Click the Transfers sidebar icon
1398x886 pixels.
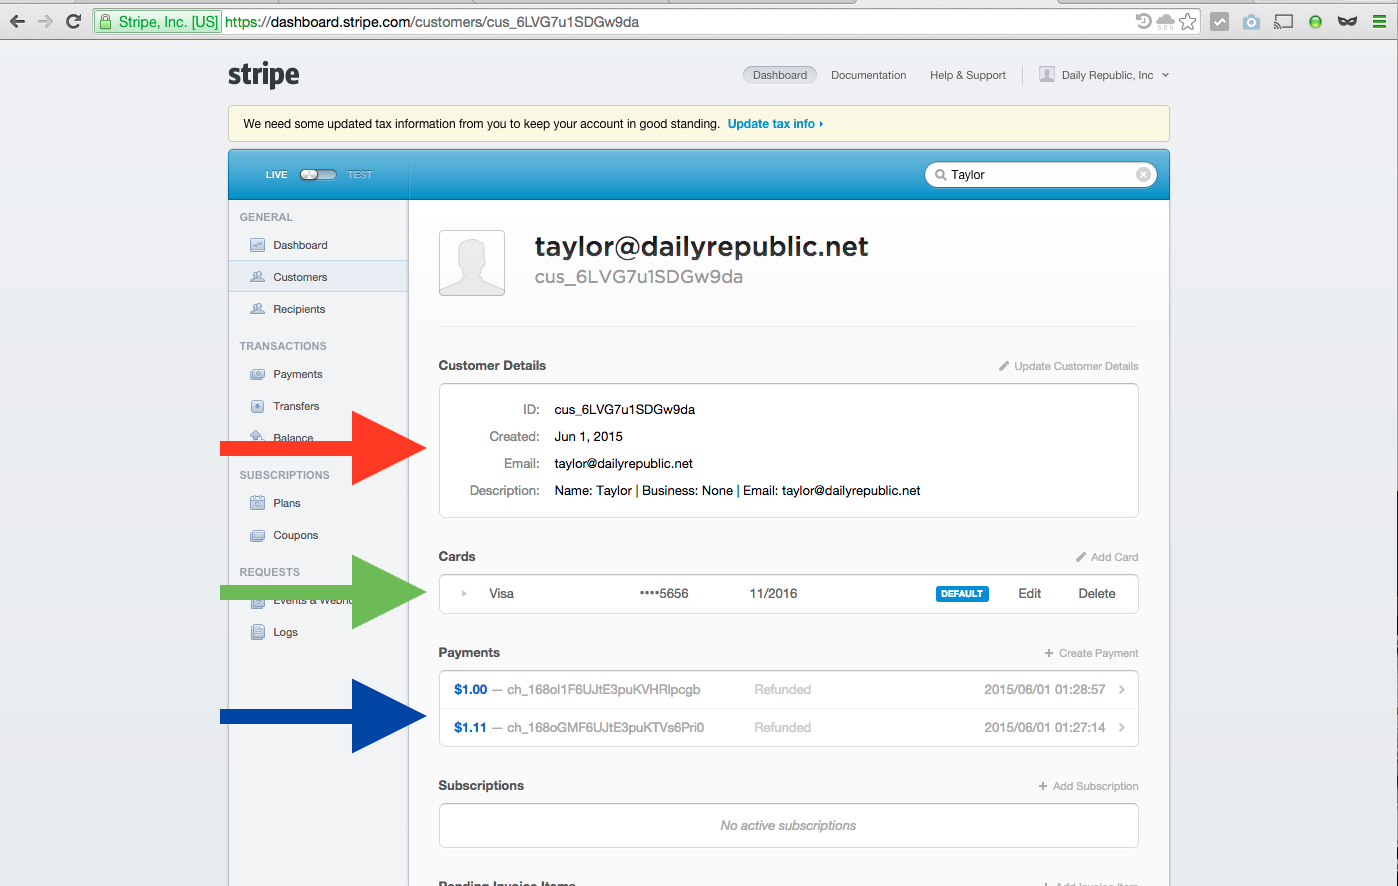257,406
